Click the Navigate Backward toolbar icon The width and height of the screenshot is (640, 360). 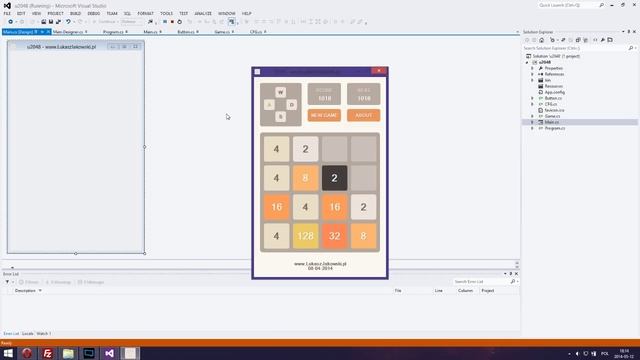(x=10, y=22)
